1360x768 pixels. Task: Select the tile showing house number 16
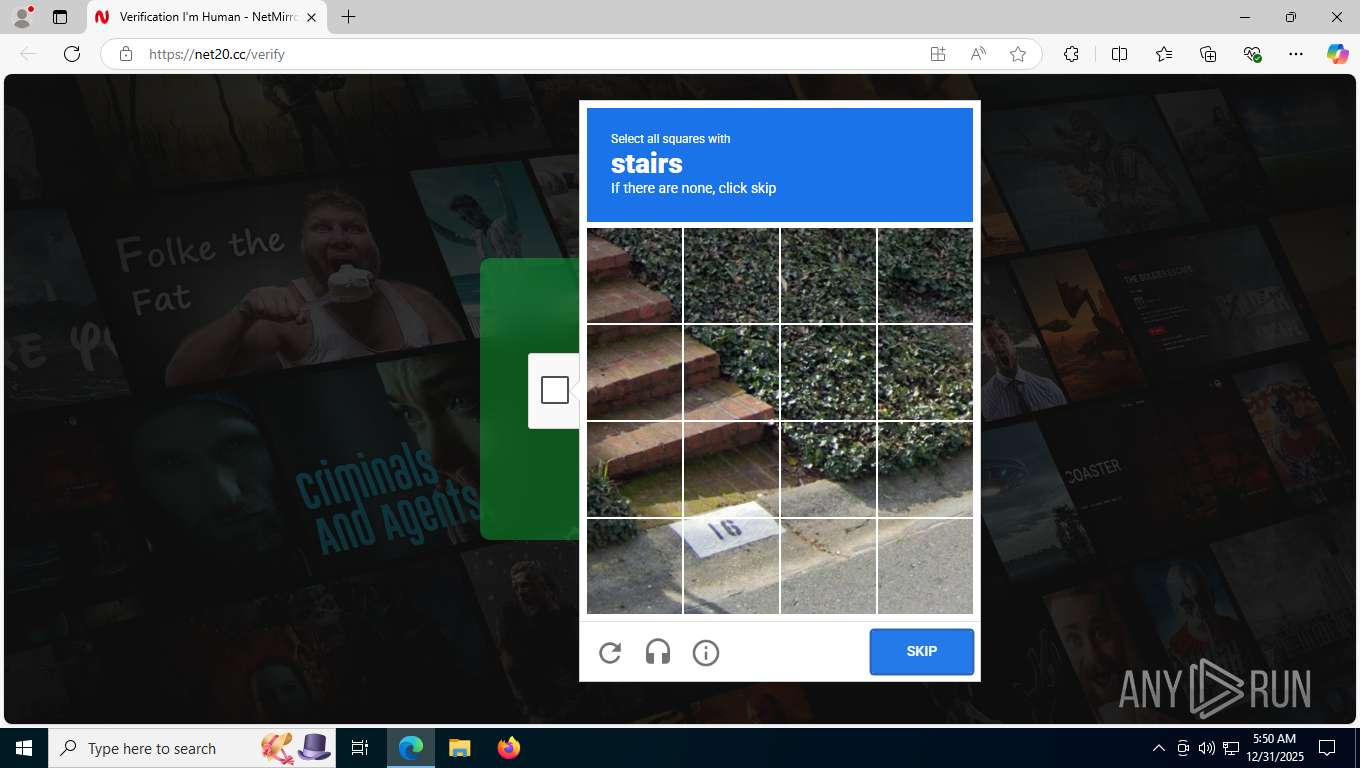(x=731, y=566)
